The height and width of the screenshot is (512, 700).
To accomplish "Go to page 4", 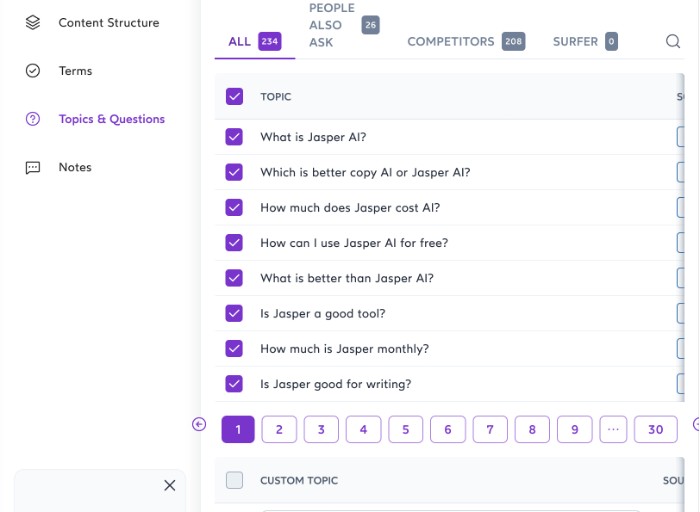I will coord(363,429).
